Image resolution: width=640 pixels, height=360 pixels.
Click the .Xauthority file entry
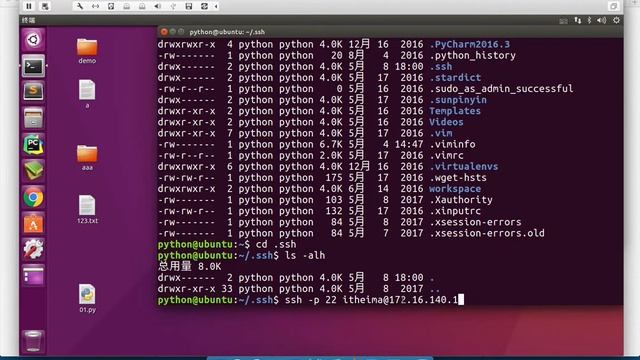[461, 200]
